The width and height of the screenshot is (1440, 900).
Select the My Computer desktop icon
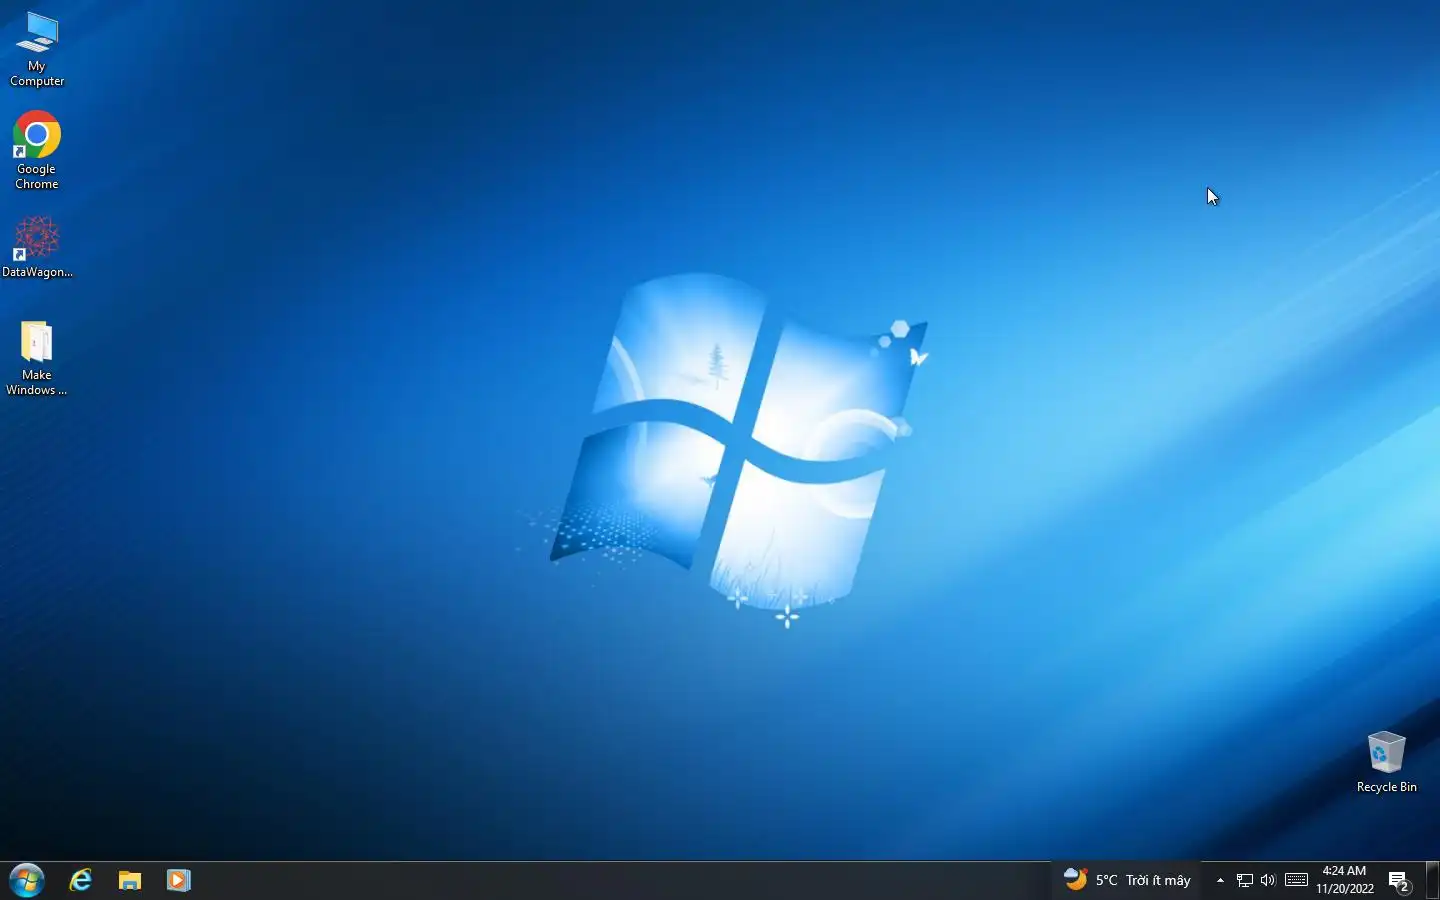(x=37, y=49)
